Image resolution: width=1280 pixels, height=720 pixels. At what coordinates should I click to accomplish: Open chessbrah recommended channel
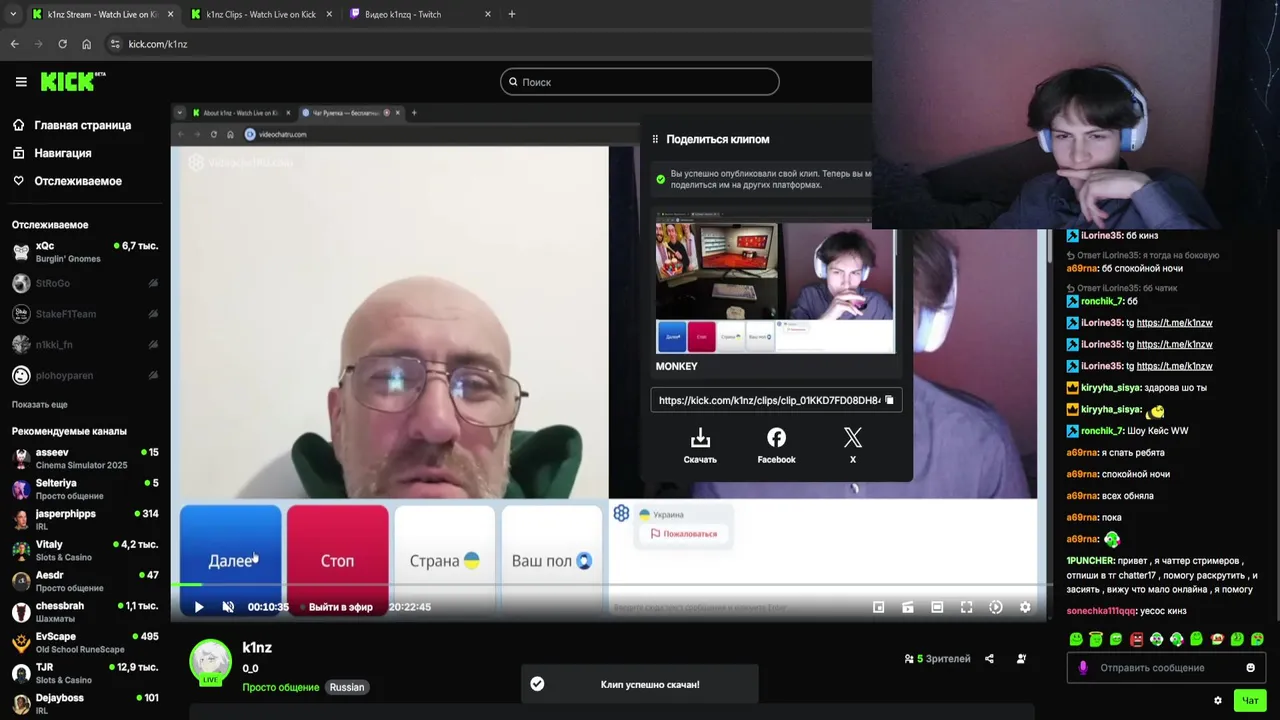pos(85,612)
